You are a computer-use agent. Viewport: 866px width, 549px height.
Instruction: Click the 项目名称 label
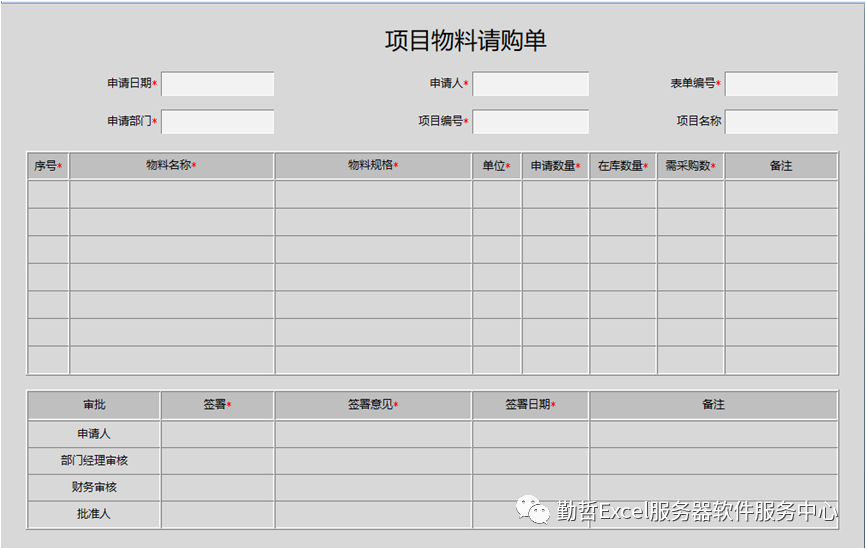699,121
